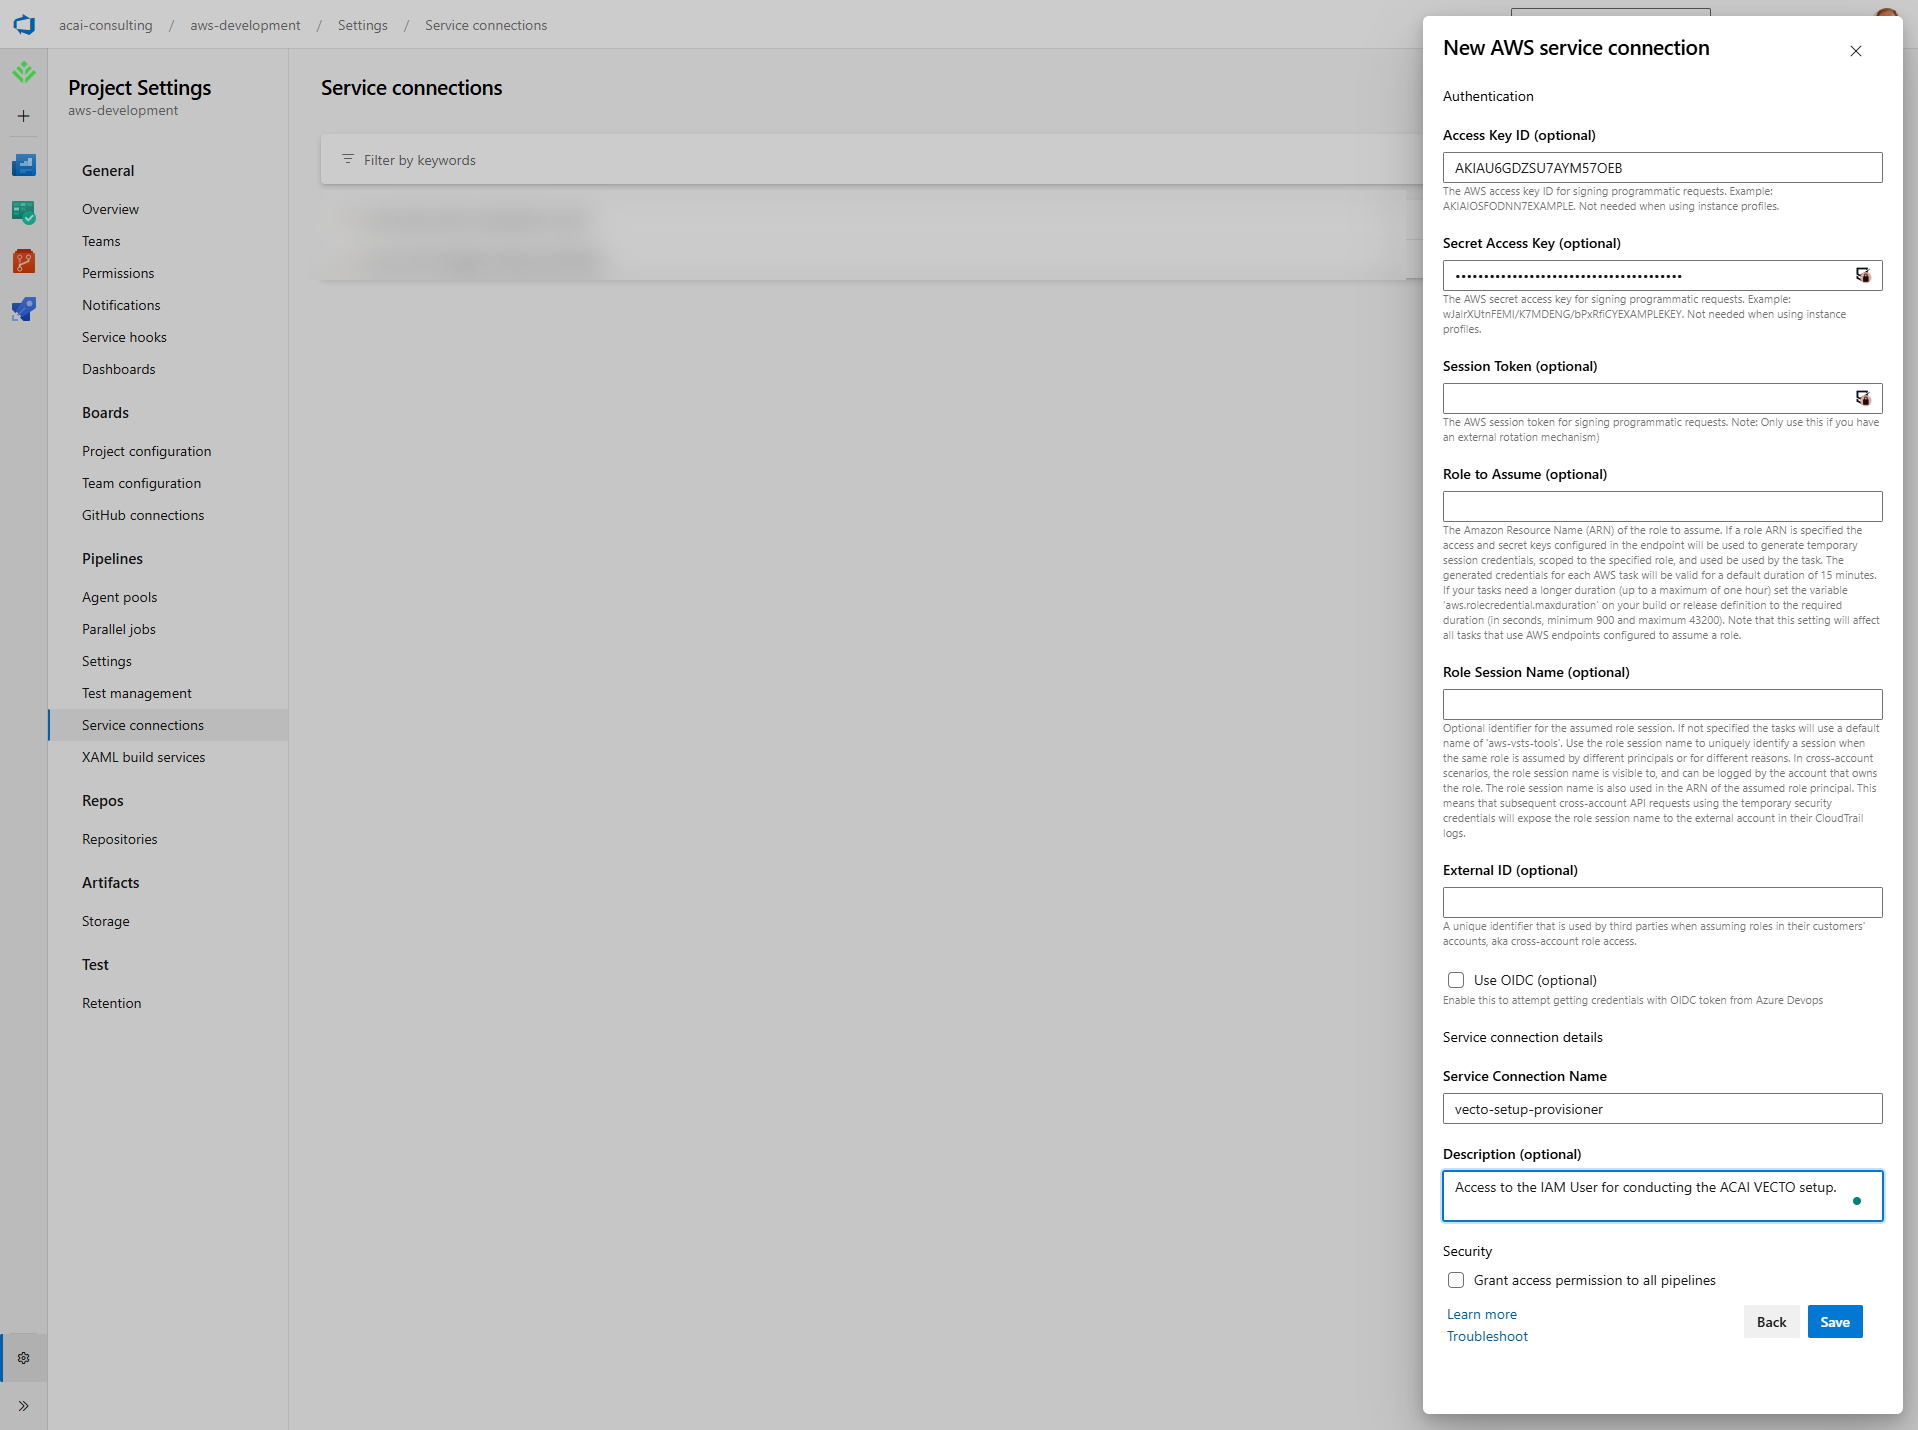Viewport: 1918px width, 1430px height.
Task: Save the AWS service connection
Action: point(1835,1322)
